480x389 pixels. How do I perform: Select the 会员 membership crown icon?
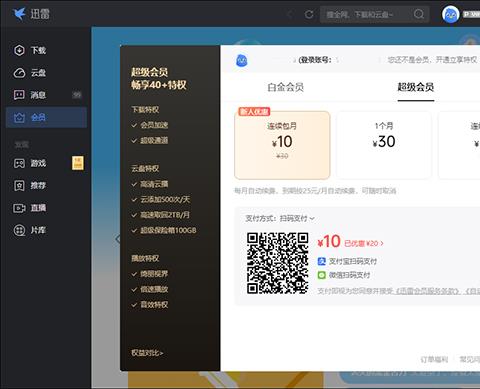pos(19,117)
